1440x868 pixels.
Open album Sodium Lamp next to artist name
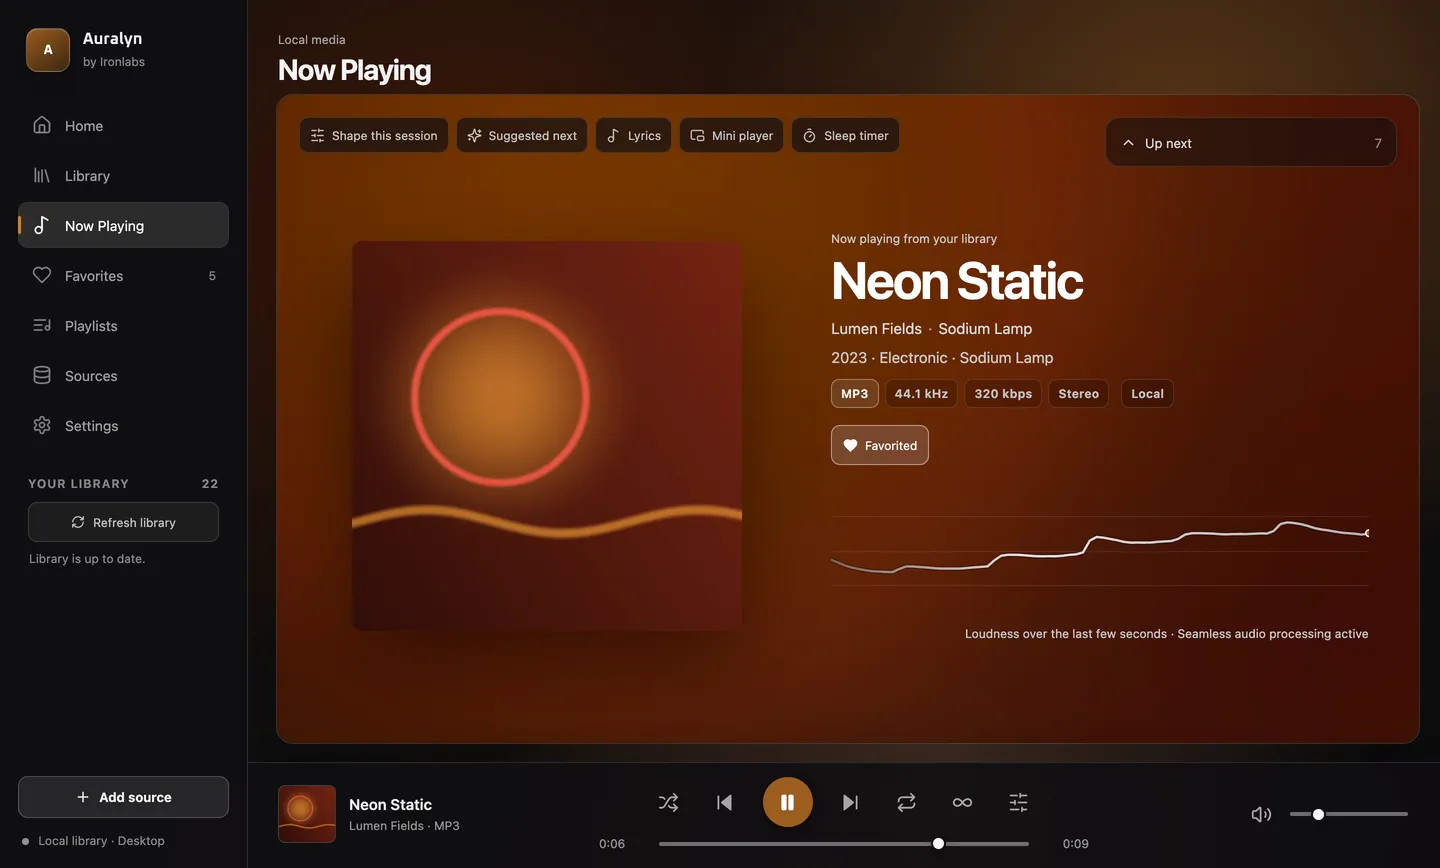coord(985,329)
